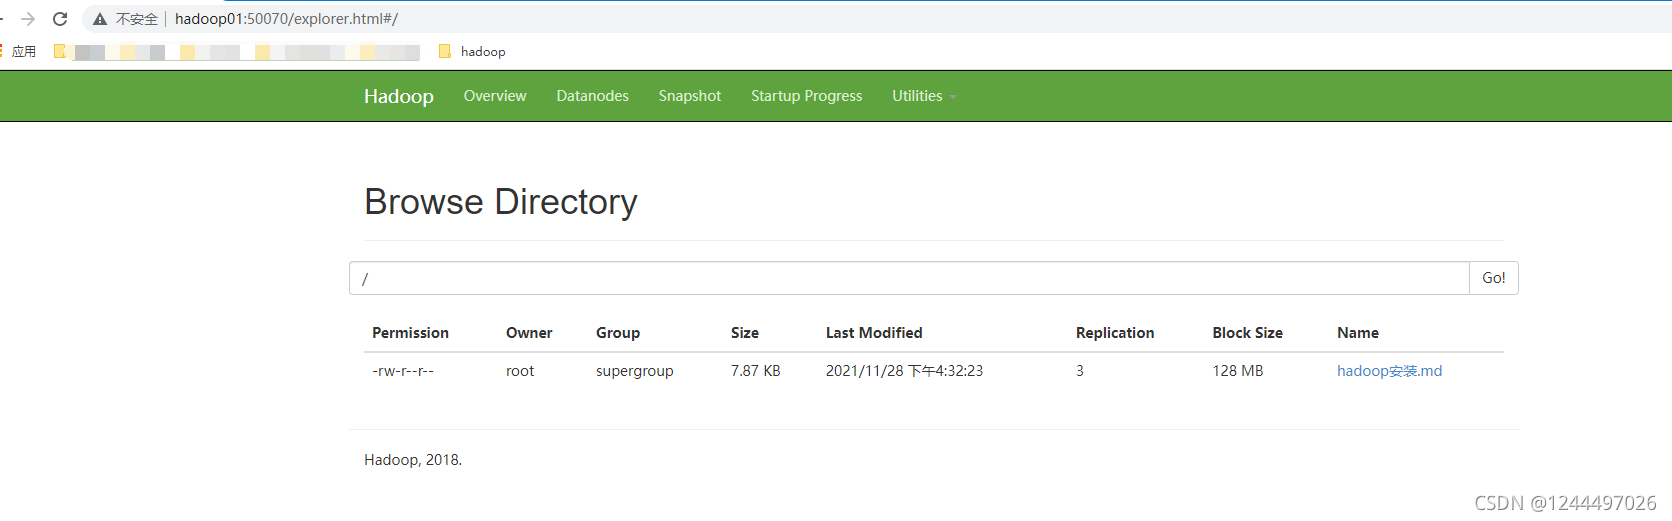Viewport: 1672px width, 521px height.
Task: Open the Overview tab
Action: click(x=495, y=96)
